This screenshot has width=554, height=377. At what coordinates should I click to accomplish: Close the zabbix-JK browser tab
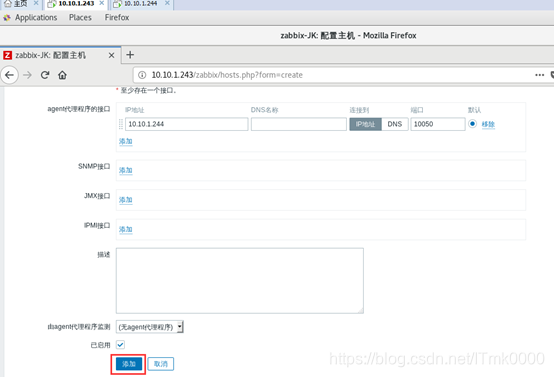[x=111, y=55]
